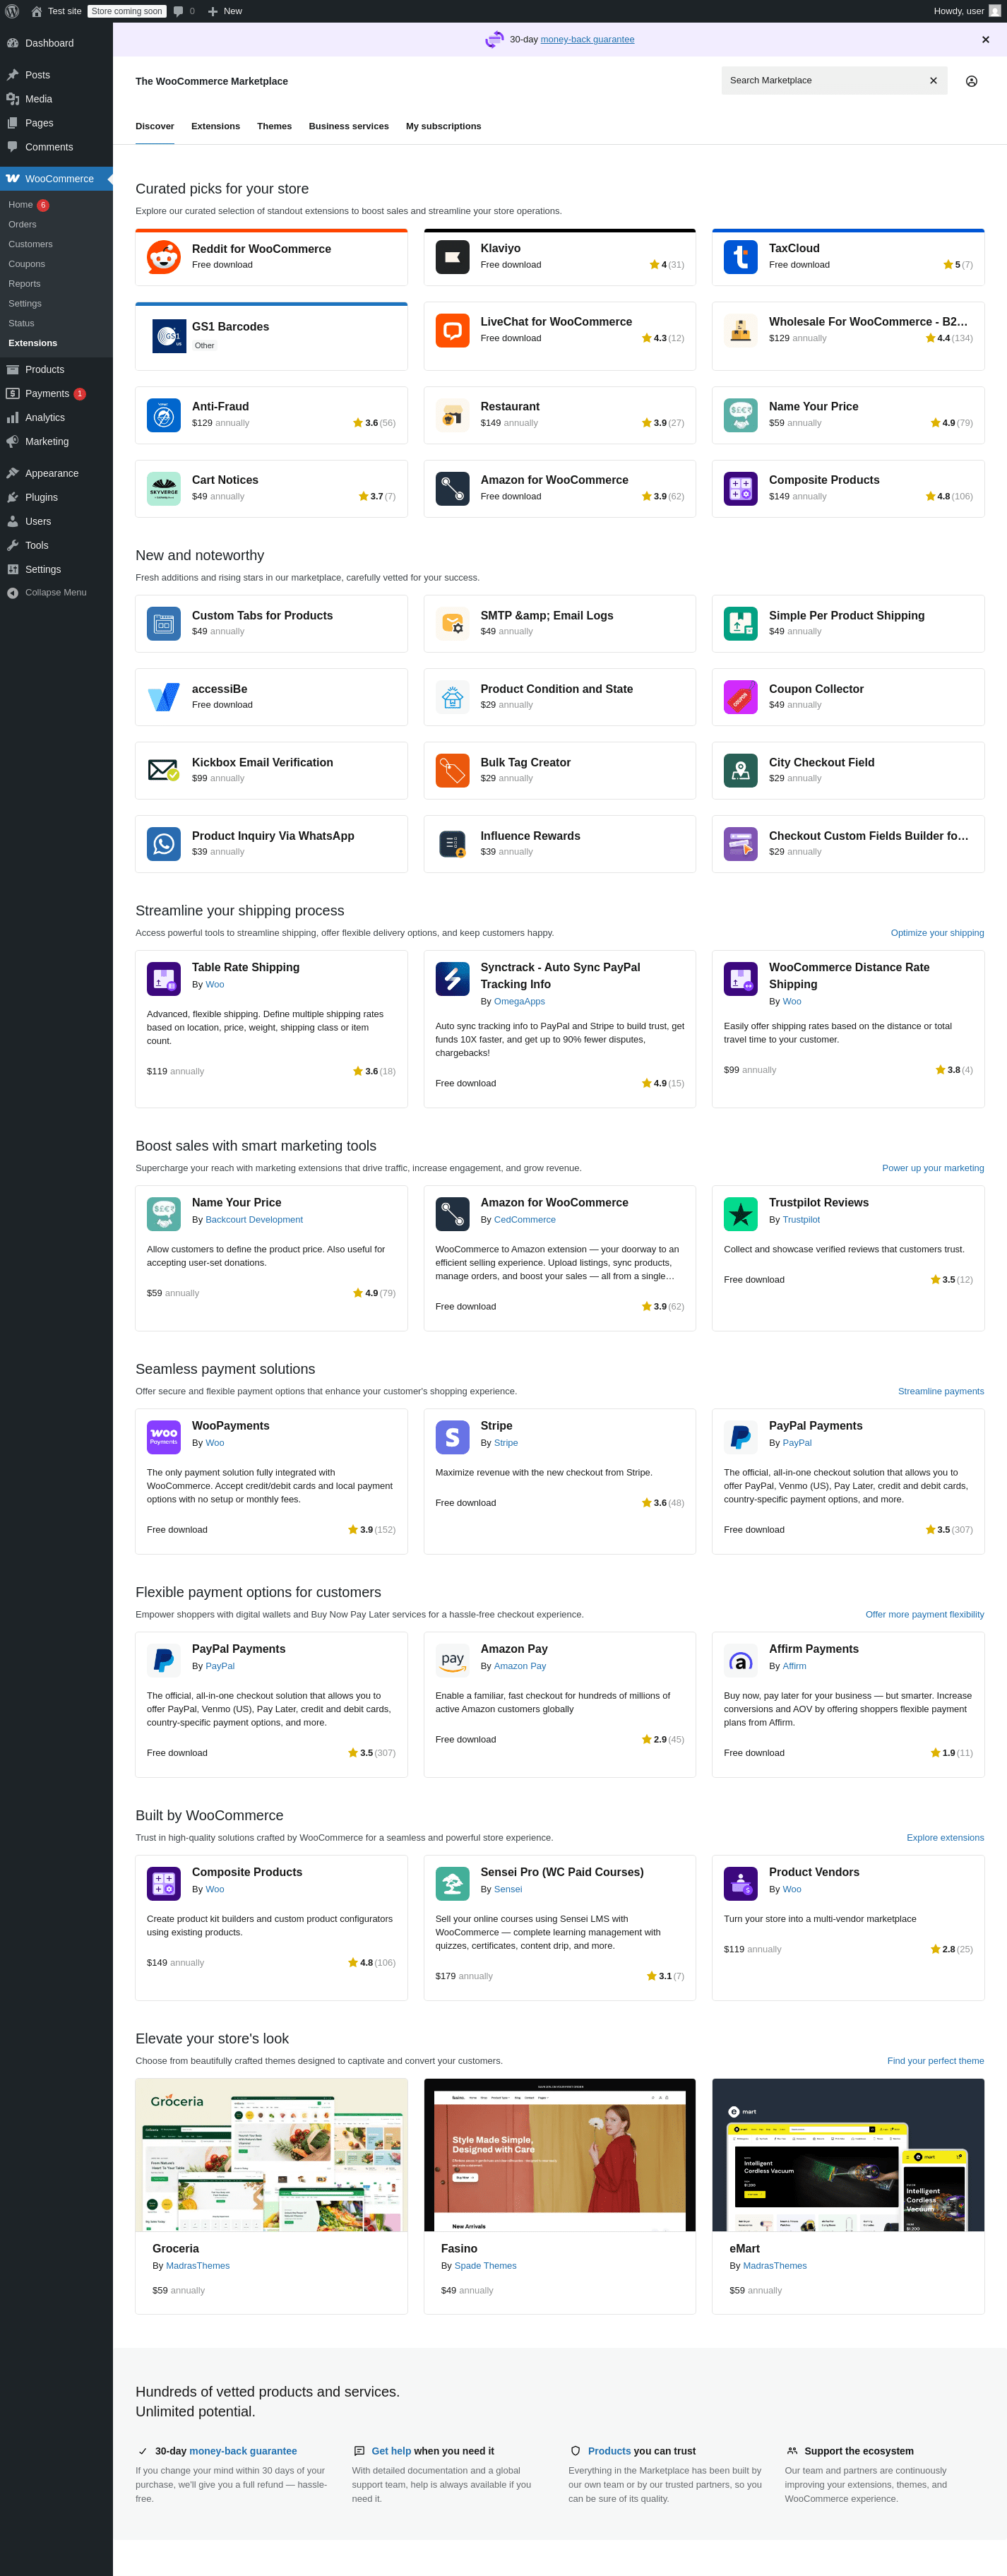
Task: Focus the Search Marketplace input field
Action: 820,81
